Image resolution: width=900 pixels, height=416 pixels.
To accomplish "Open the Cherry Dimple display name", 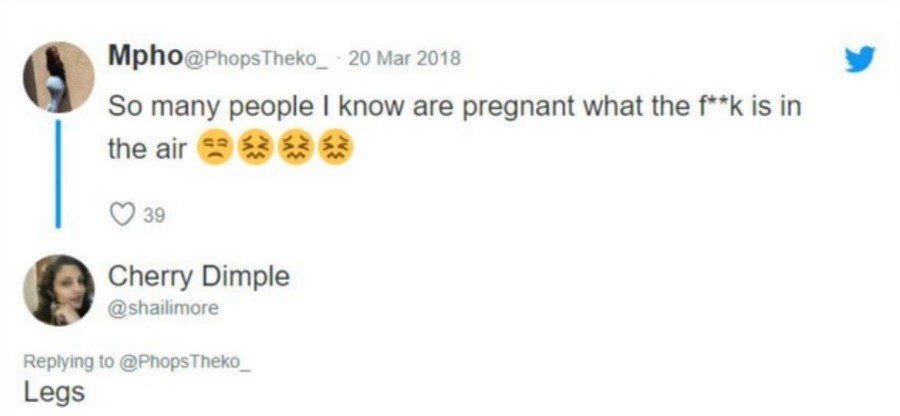I will pos(198,276).
